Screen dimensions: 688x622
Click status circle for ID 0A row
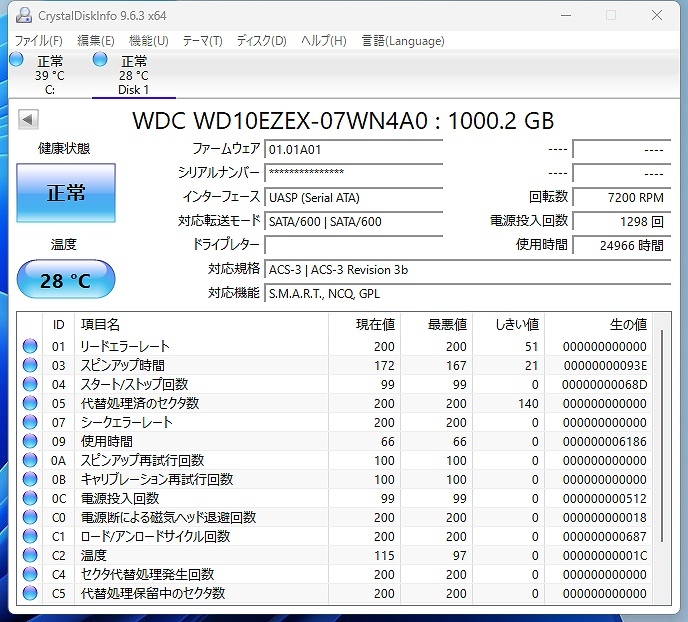point(30,460)
